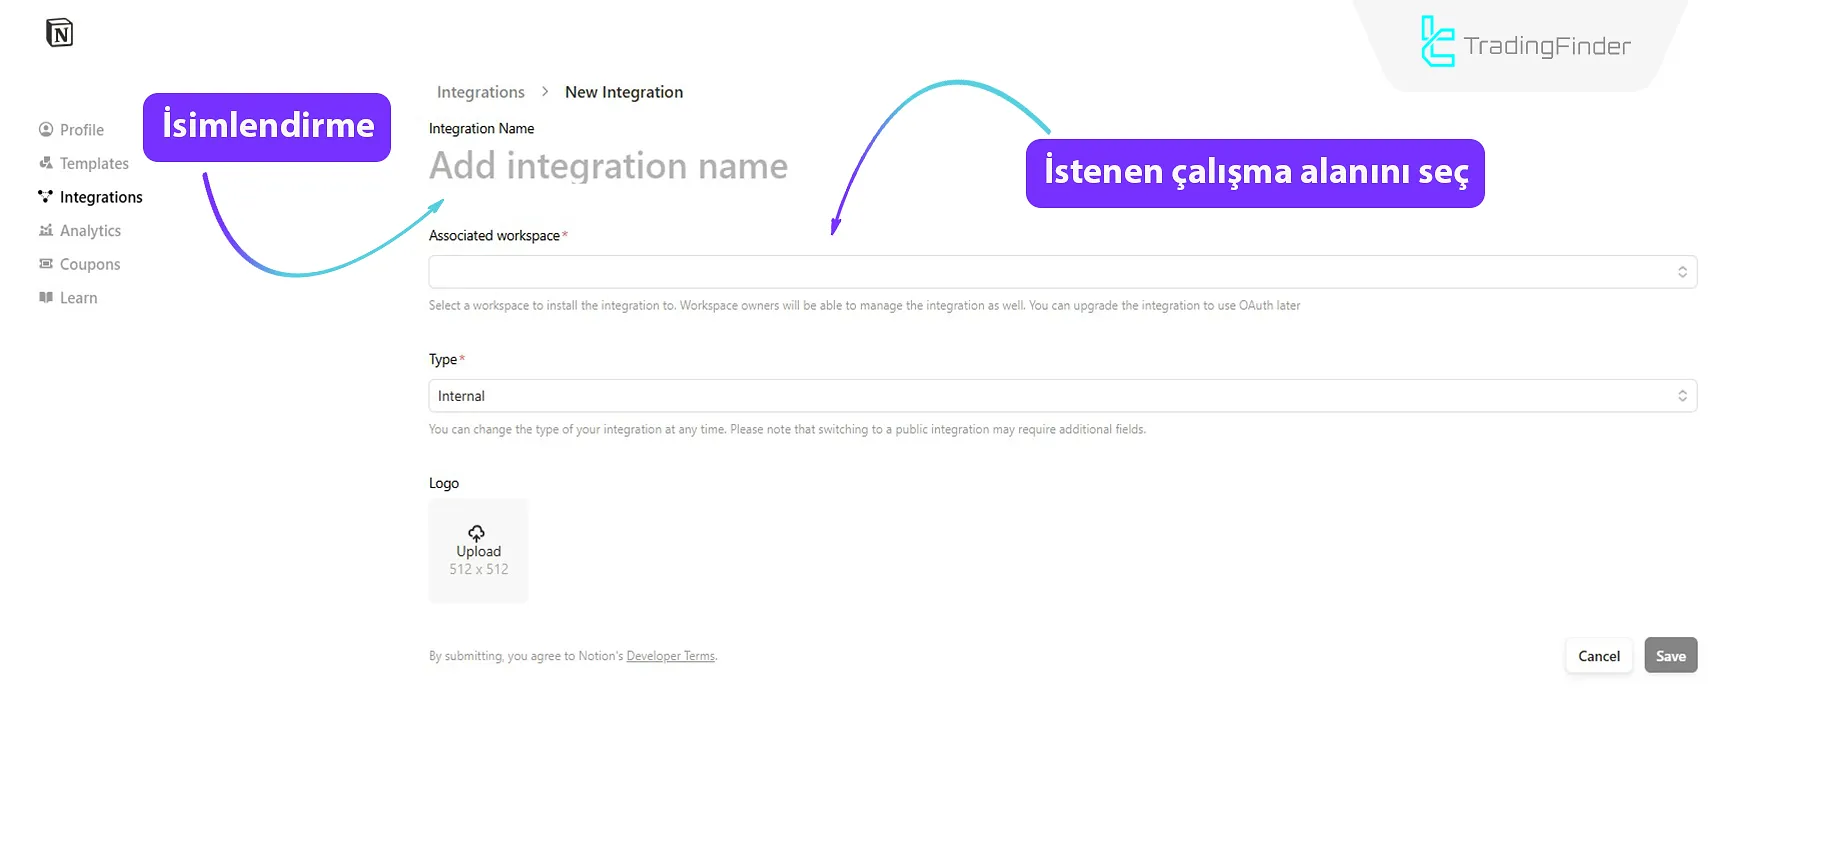Go back to Integrations breadcrumb
Image resolution: width=1832 pixels, height=852 pixels.
[480, 92]
